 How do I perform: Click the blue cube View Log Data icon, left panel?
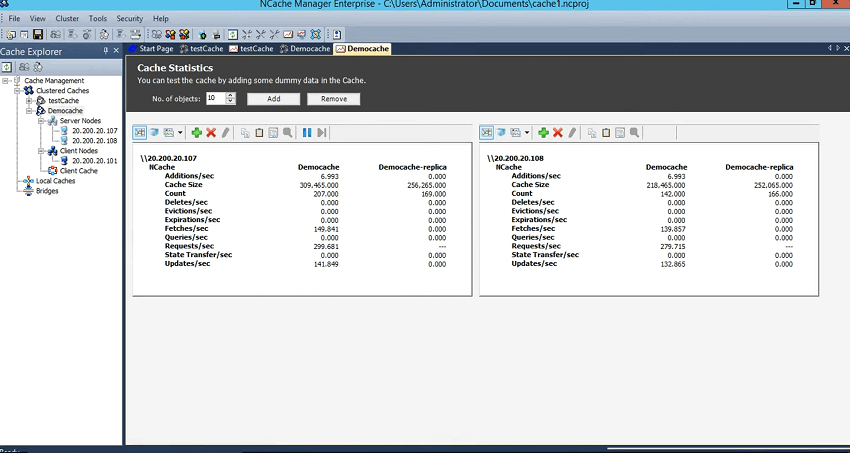point(154,133)
